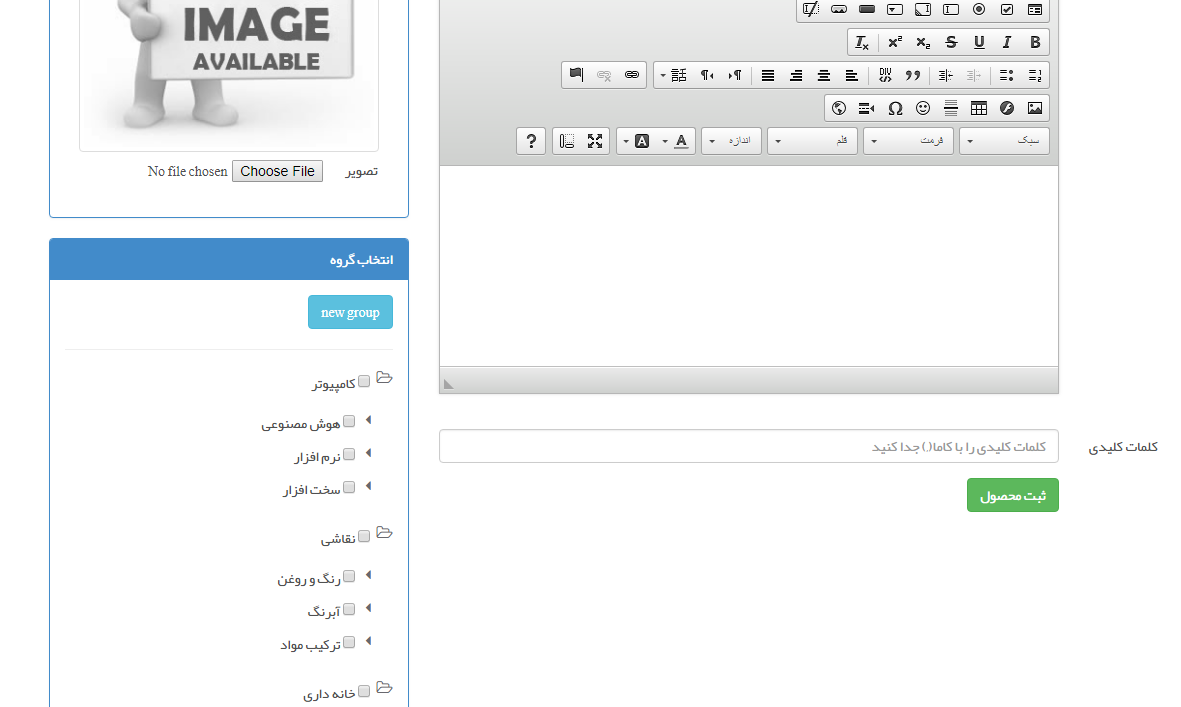This screenshot has height=707, width=1181.
Task: Open the قلم font dropdown
Action: pos(812,141)
